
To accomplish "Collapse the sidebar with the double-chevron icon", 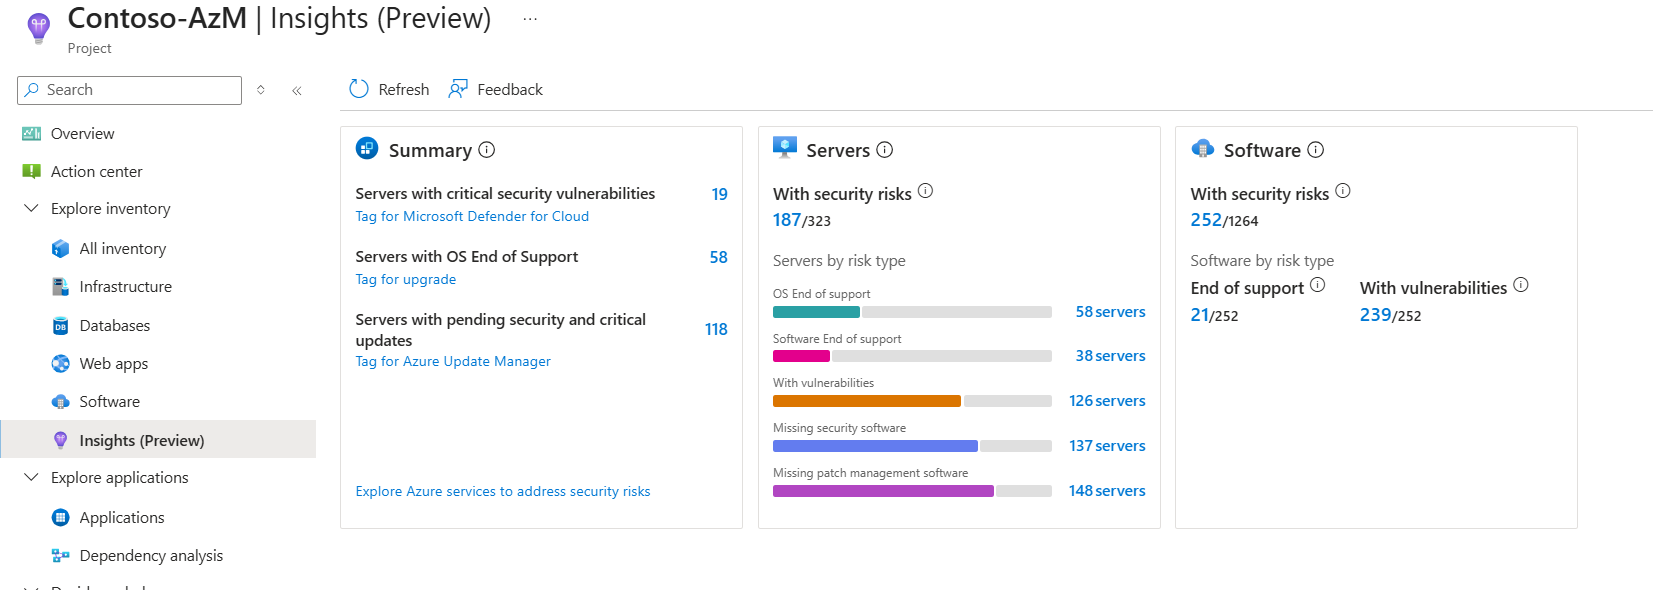I will pyautogui.click(x=297, y=90).
